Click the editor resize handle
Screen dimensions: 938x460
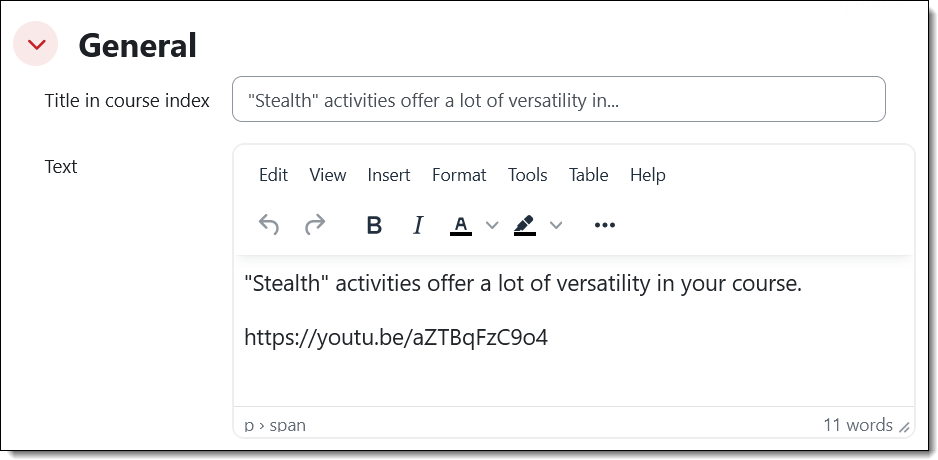point(904,427)
